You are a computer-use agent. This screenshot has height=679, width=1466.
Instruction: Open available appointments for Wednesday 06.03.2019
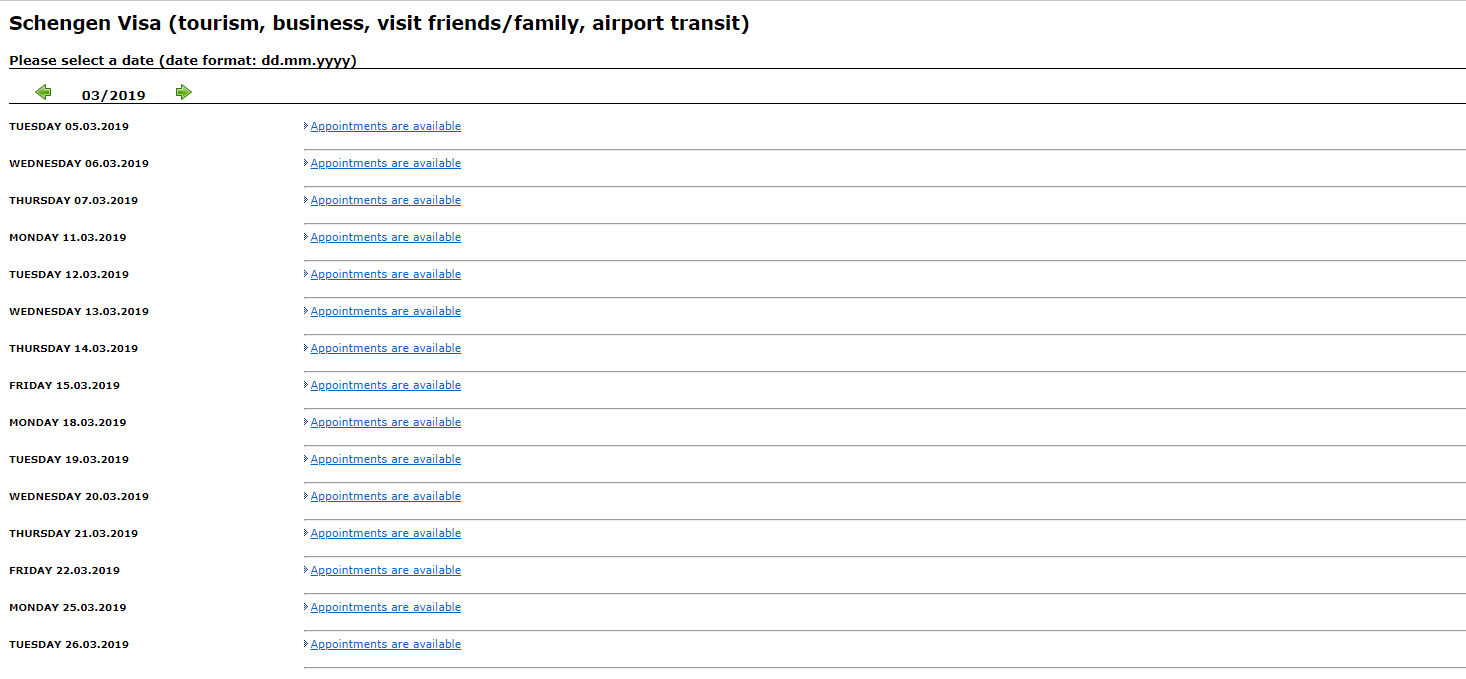386,163
